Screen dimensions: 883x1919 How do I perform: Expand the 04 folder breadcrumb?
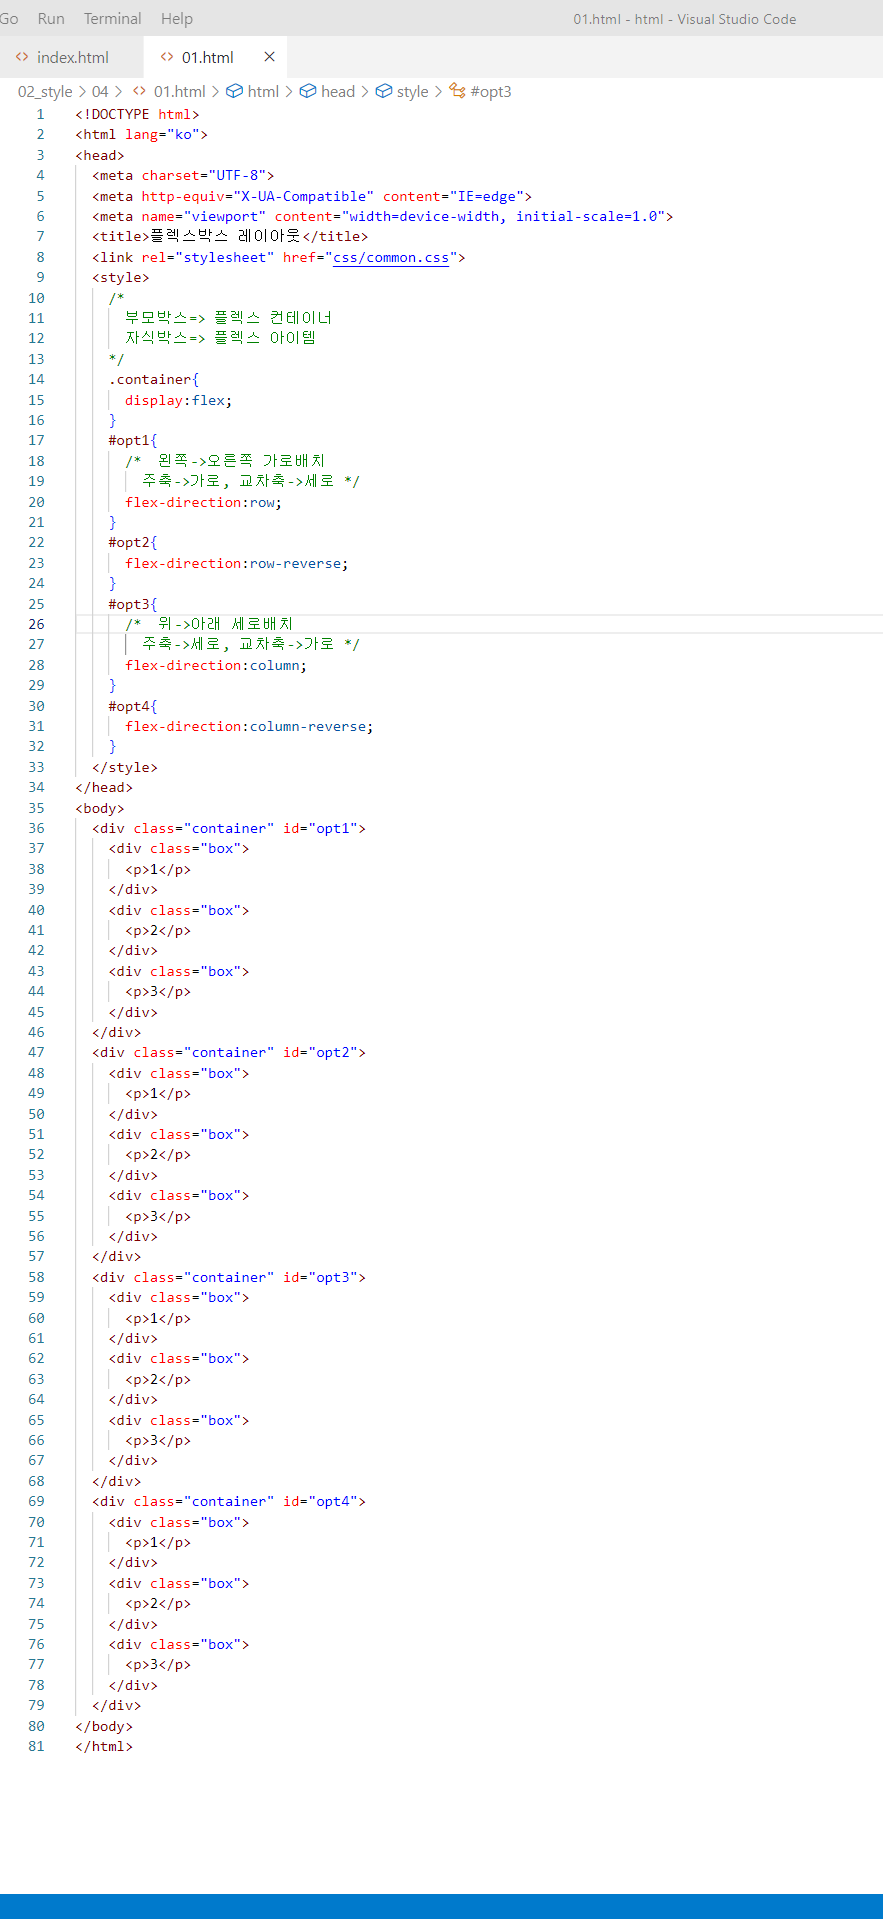(100, 92)
